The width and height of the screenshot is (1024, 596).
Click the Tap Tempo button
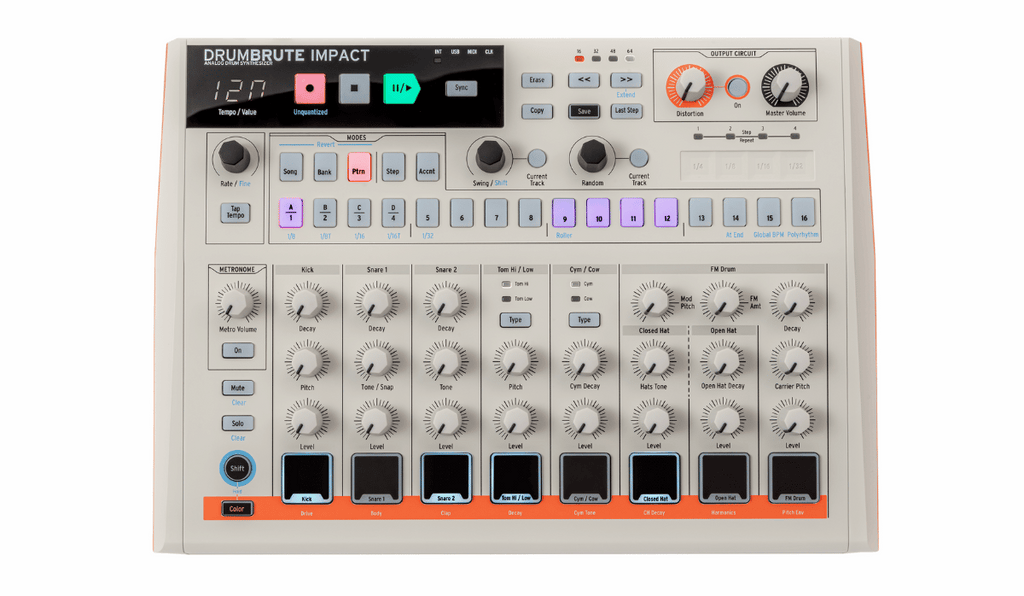(x=235, y=213)
